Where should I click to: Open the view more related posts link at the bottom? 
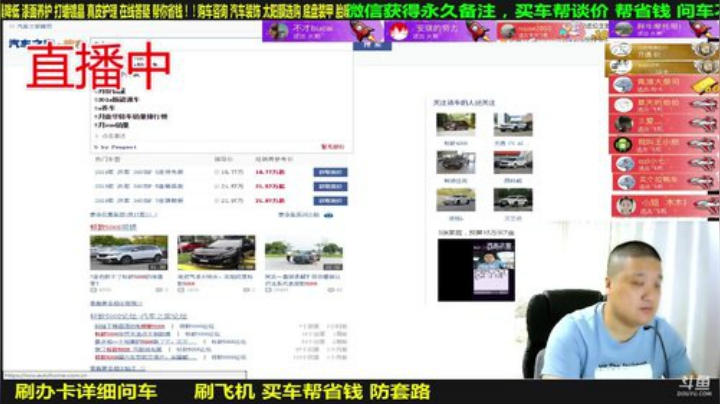click(x=118, y=368)
